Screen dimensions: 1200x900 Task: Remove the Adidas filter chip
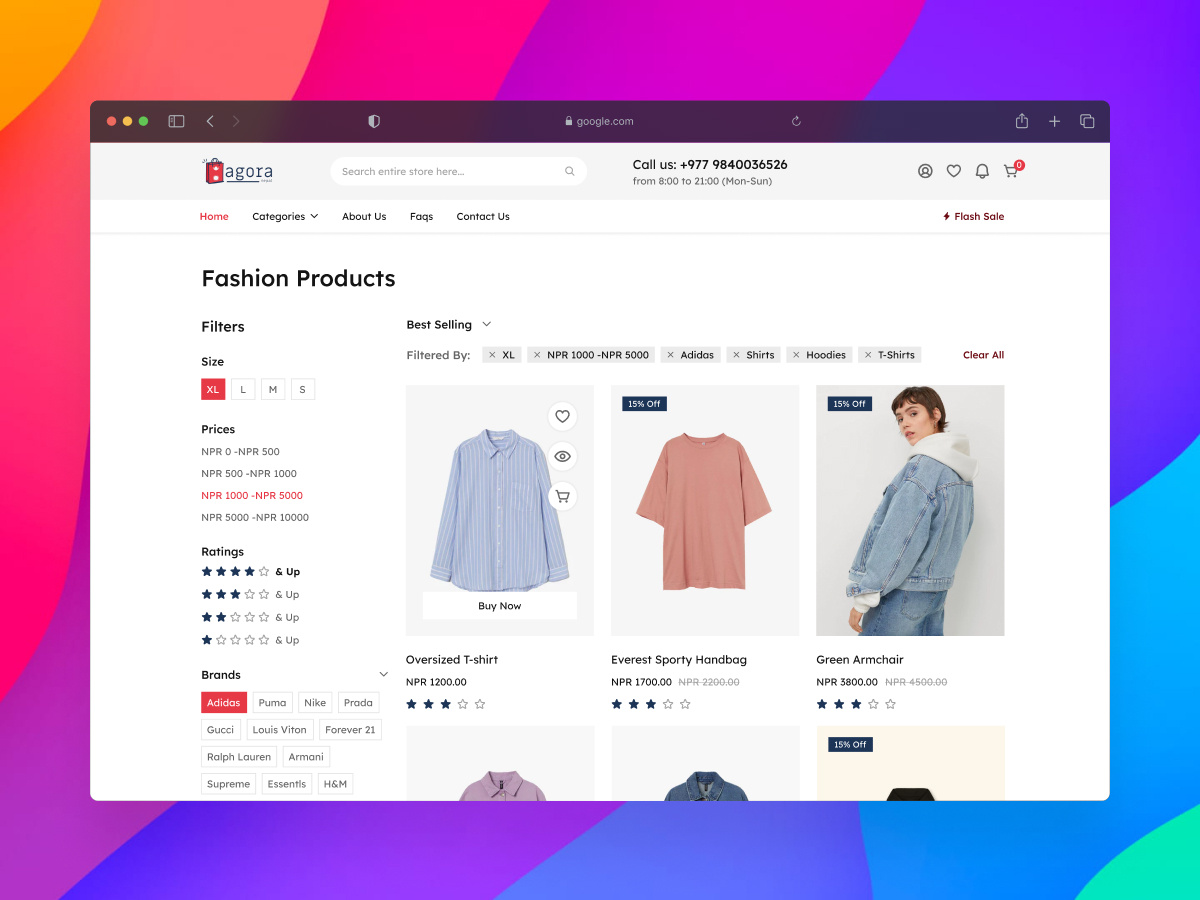(670, 355)
